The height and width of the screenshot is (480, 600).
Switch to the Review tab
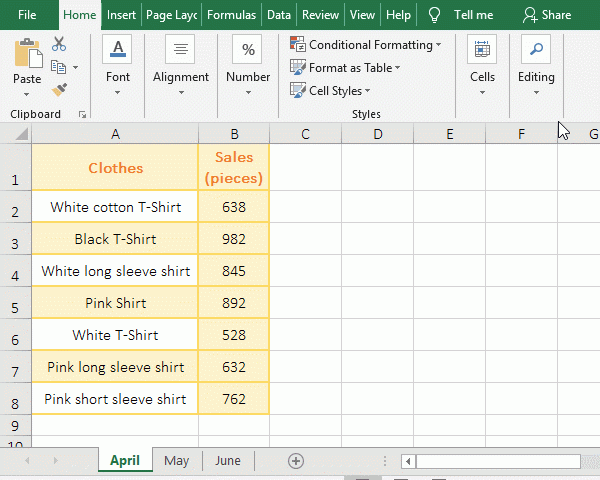(x=320, y=15)
